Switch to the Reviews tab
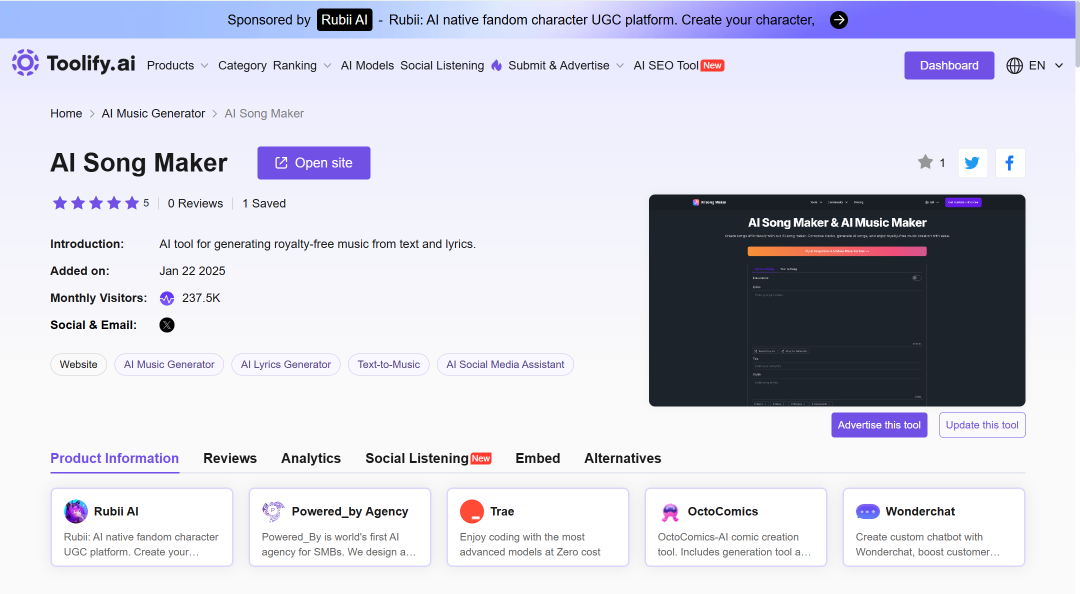 [230, 458]
